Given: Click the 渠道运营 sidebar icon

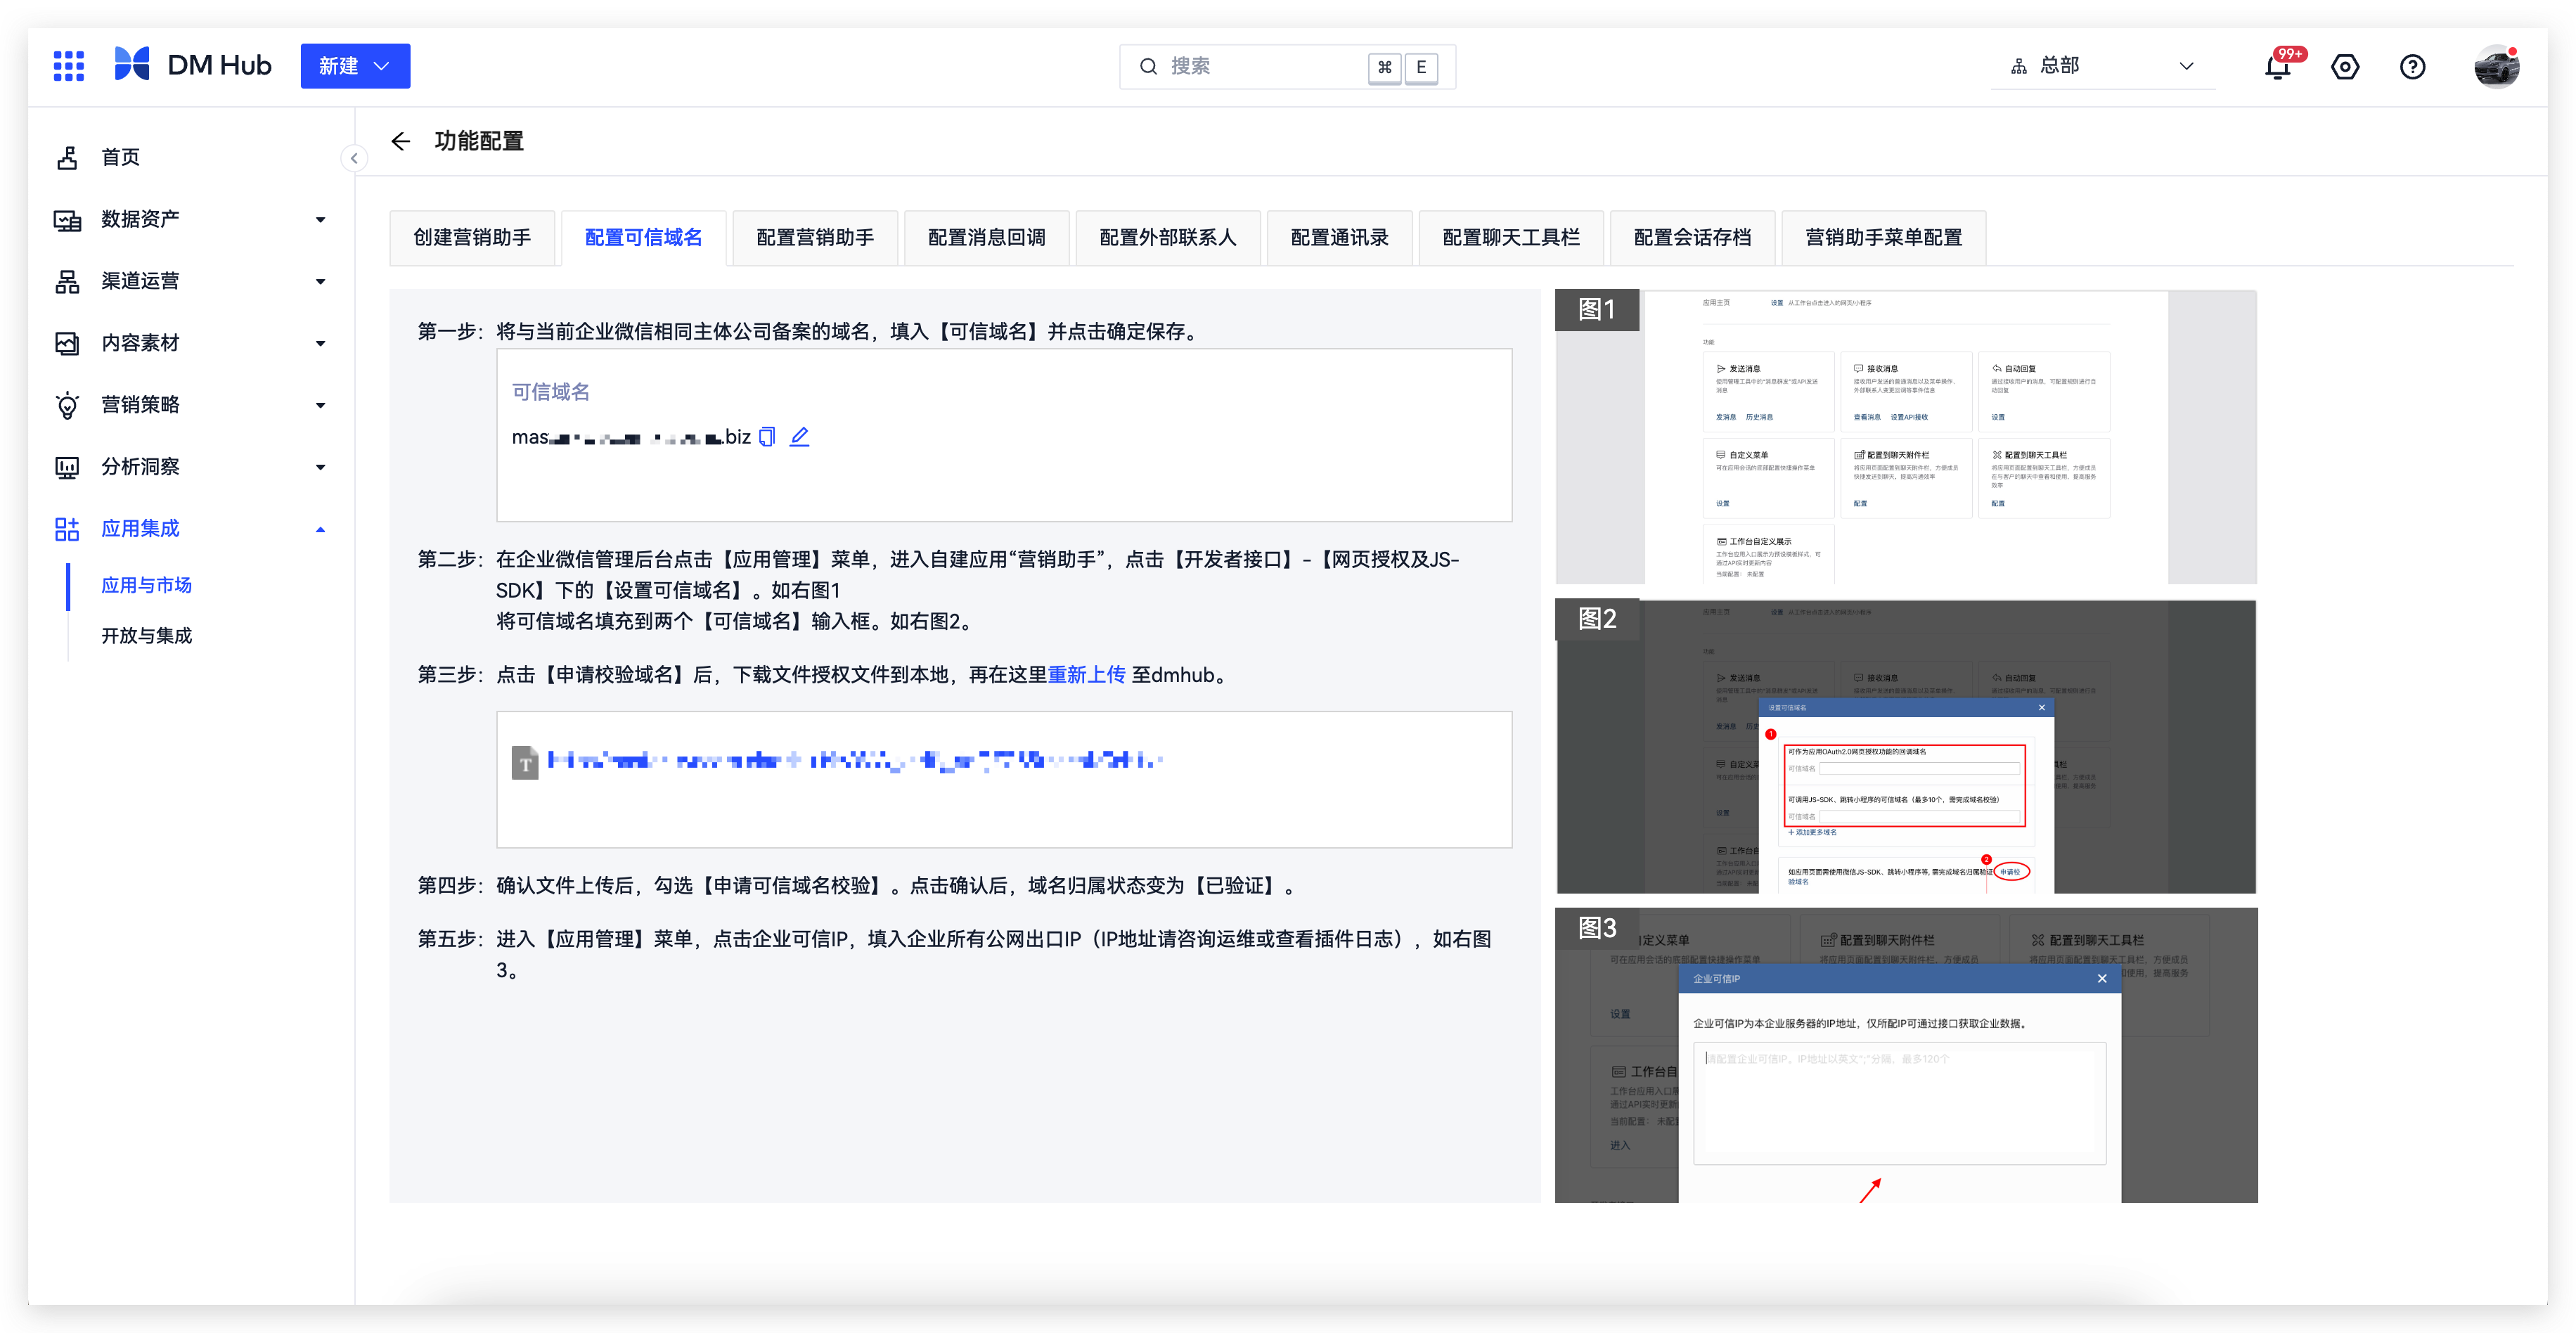Looking at the screenshot, I should (x=67, y=281).
